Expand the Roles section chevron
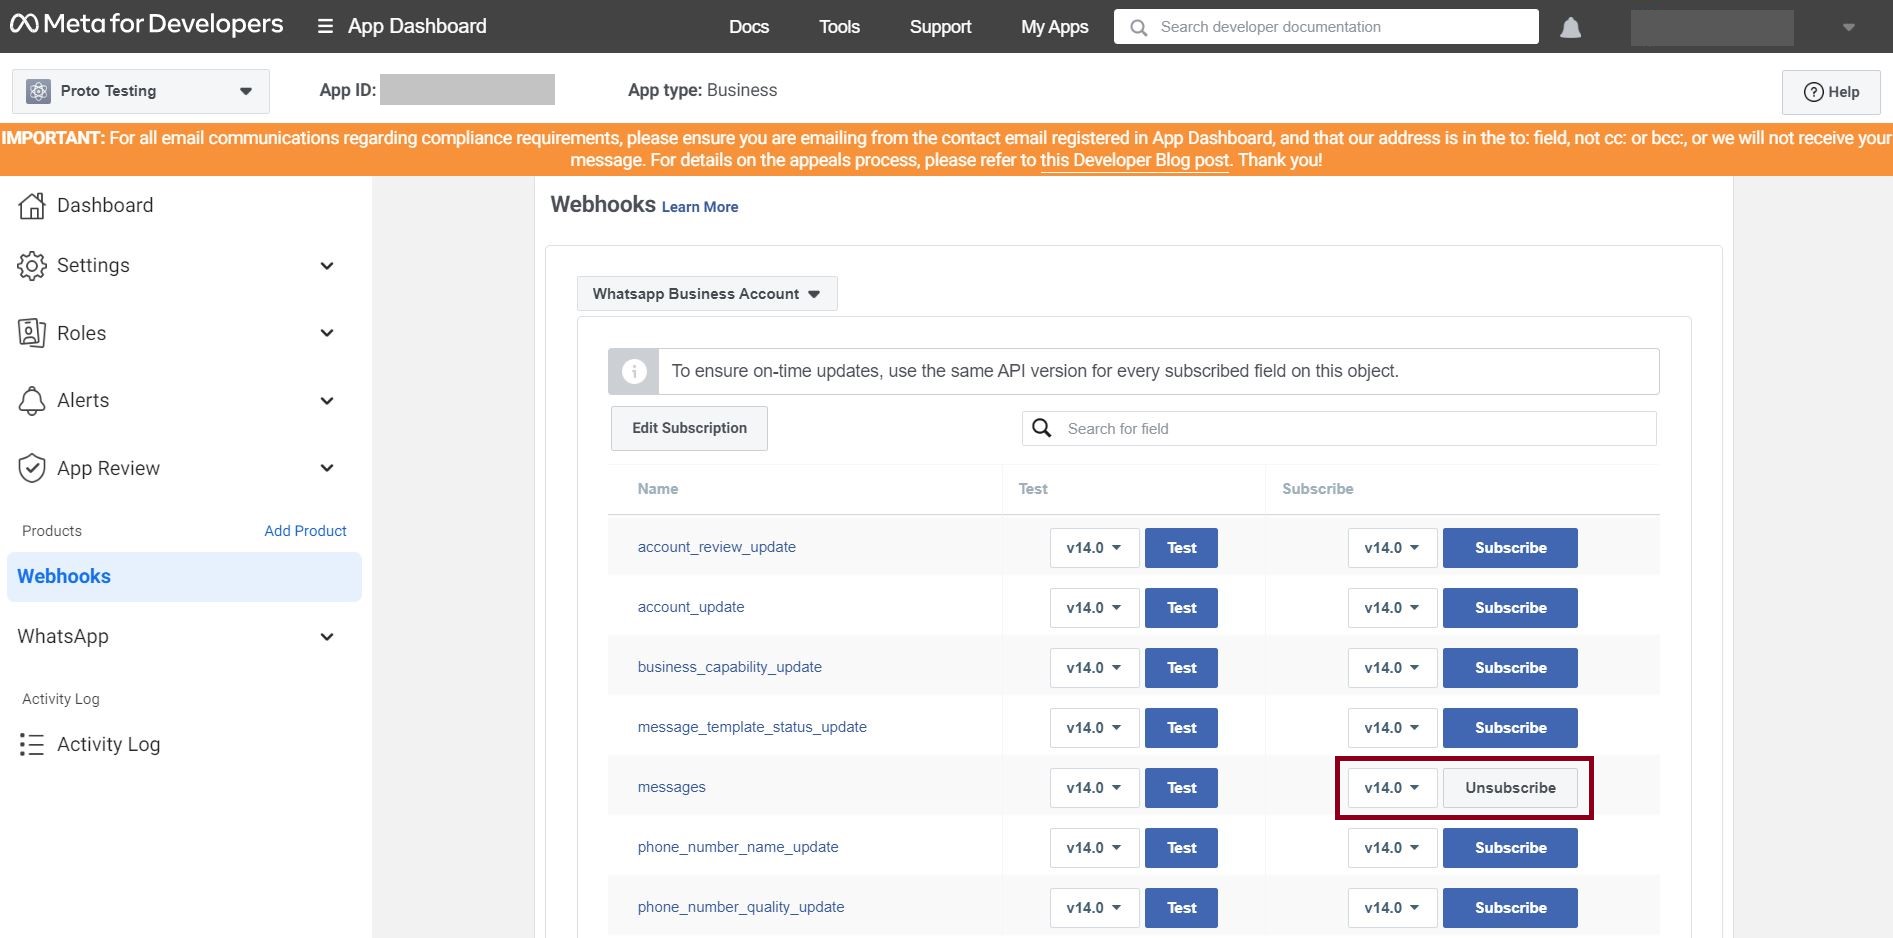Viewport: 1893px width, 938px height. 326,333
